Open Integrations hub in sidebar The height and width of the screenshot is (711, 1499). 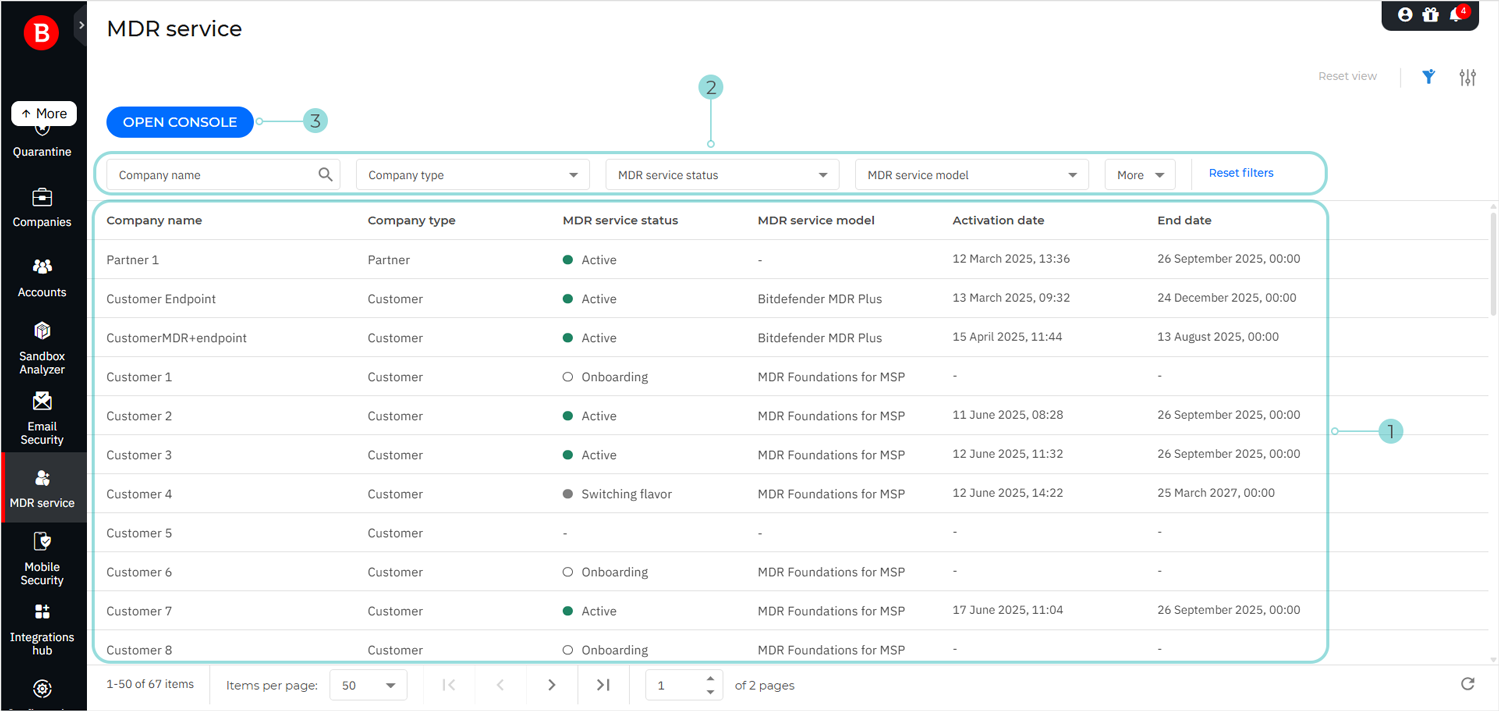(x=42, y=627)
